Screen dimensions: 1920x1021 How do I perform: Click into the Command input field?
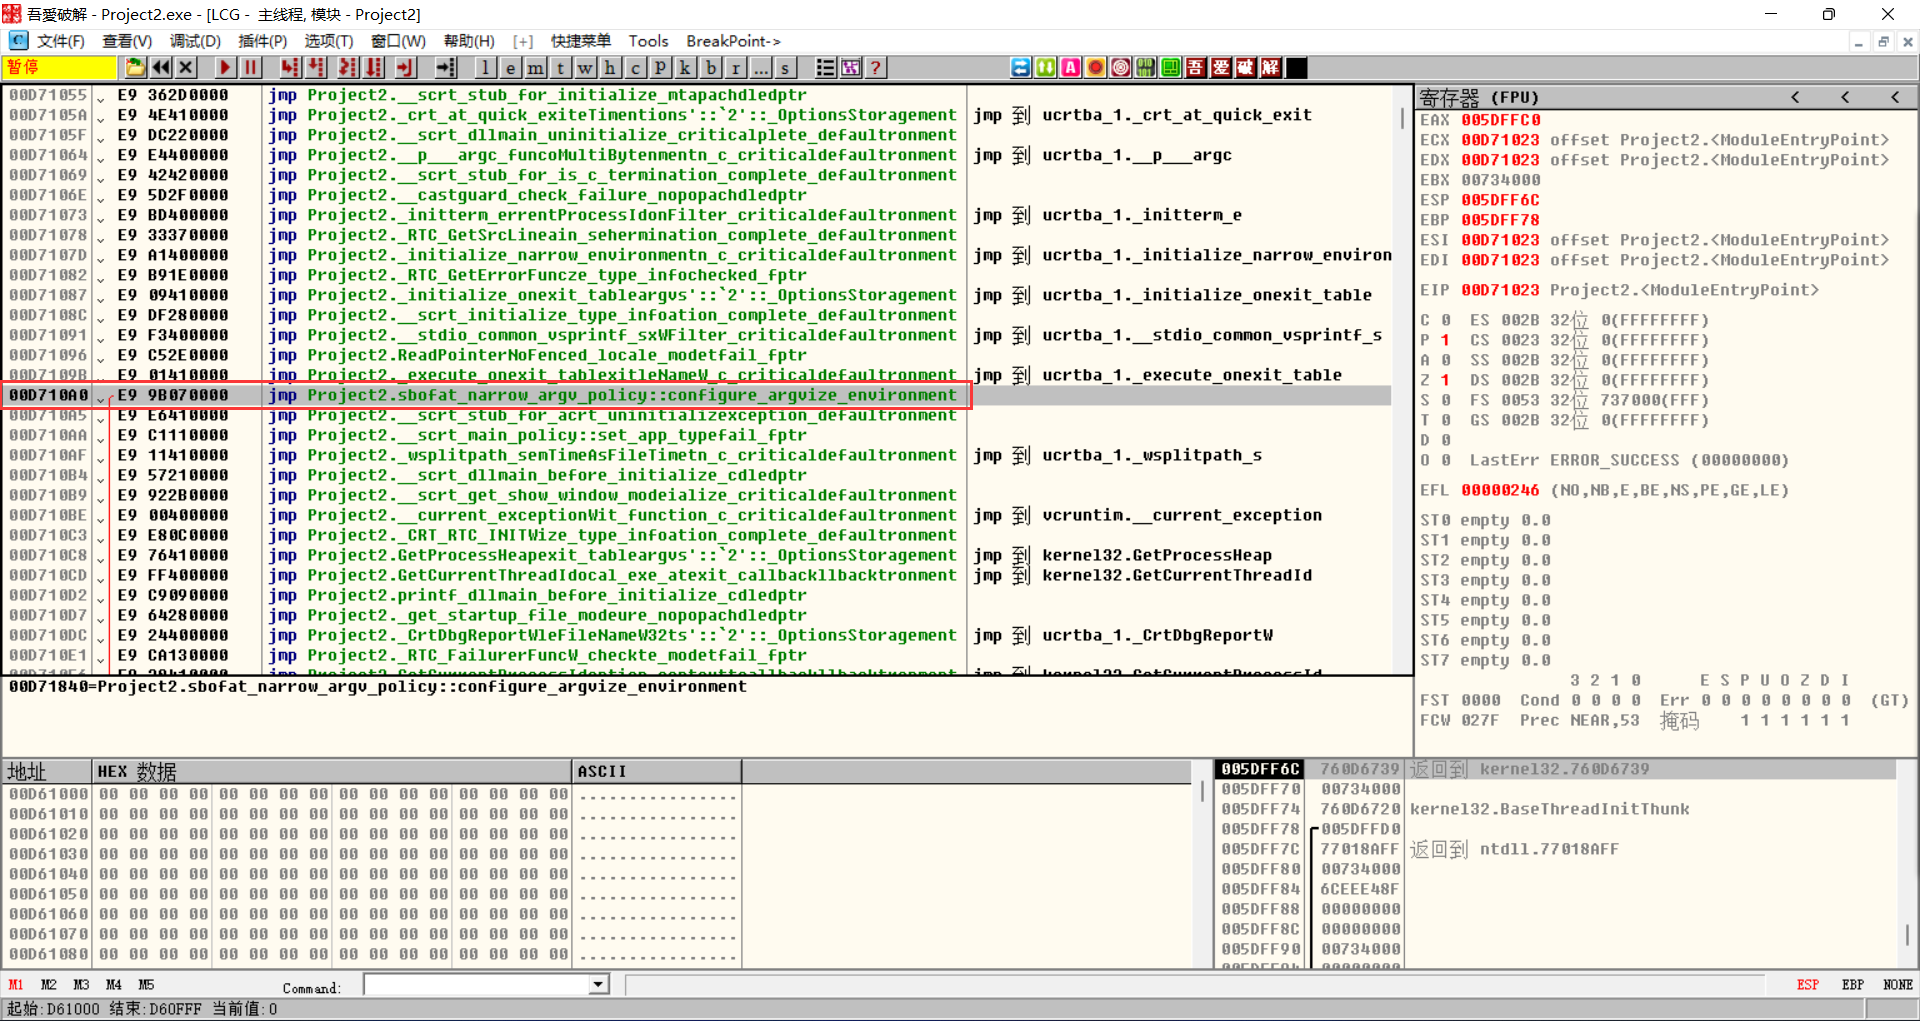click(x=477, y=985)
